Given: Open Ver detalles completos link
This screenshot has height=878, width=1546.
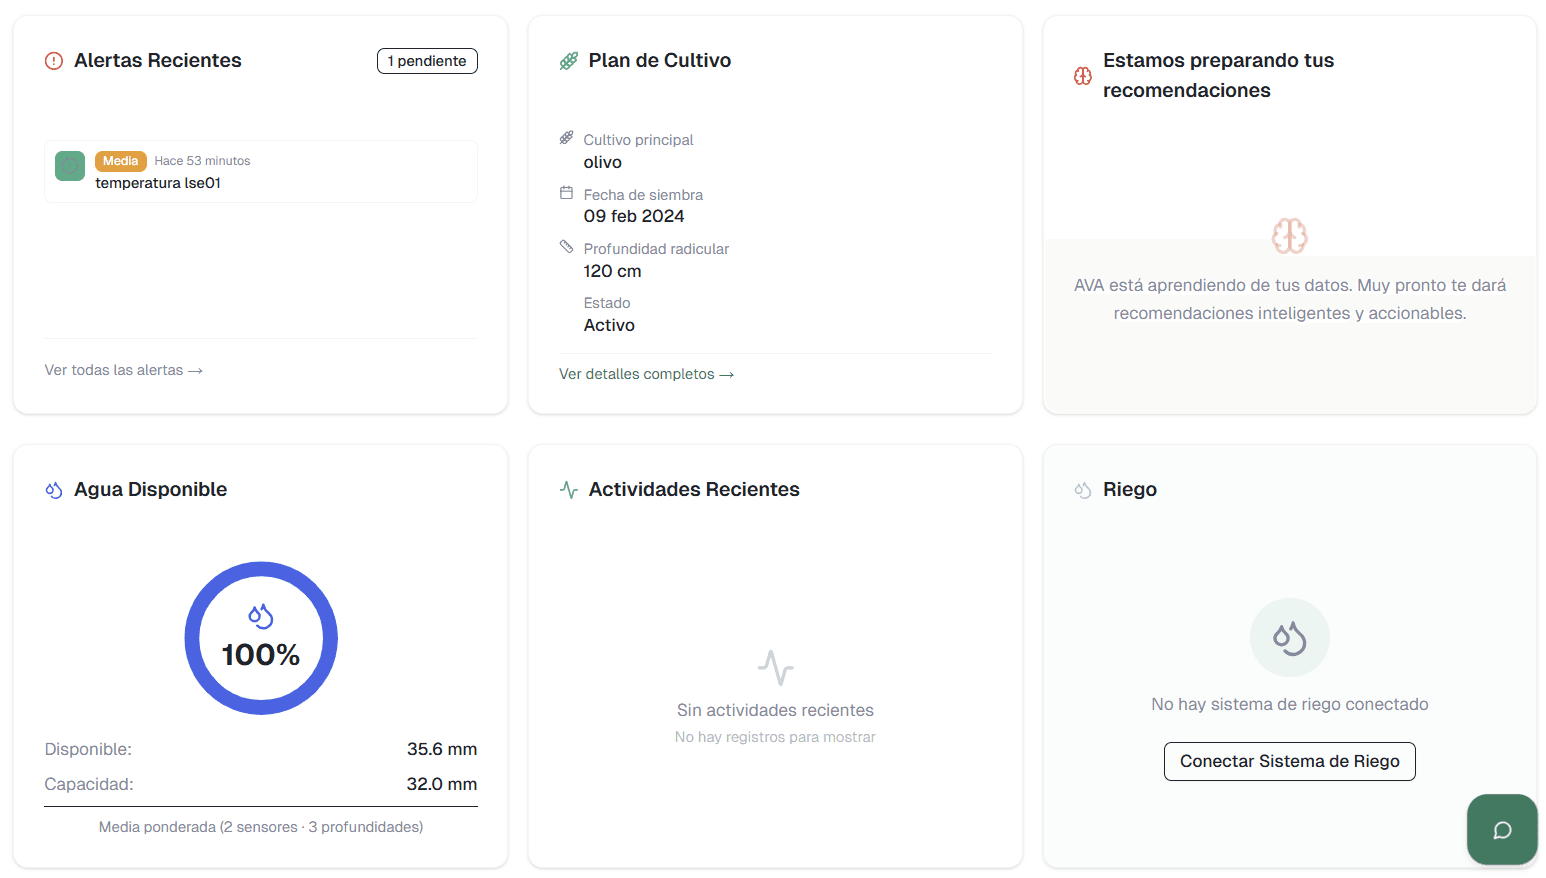Looking at the screenshot, I should click(647, 374).
